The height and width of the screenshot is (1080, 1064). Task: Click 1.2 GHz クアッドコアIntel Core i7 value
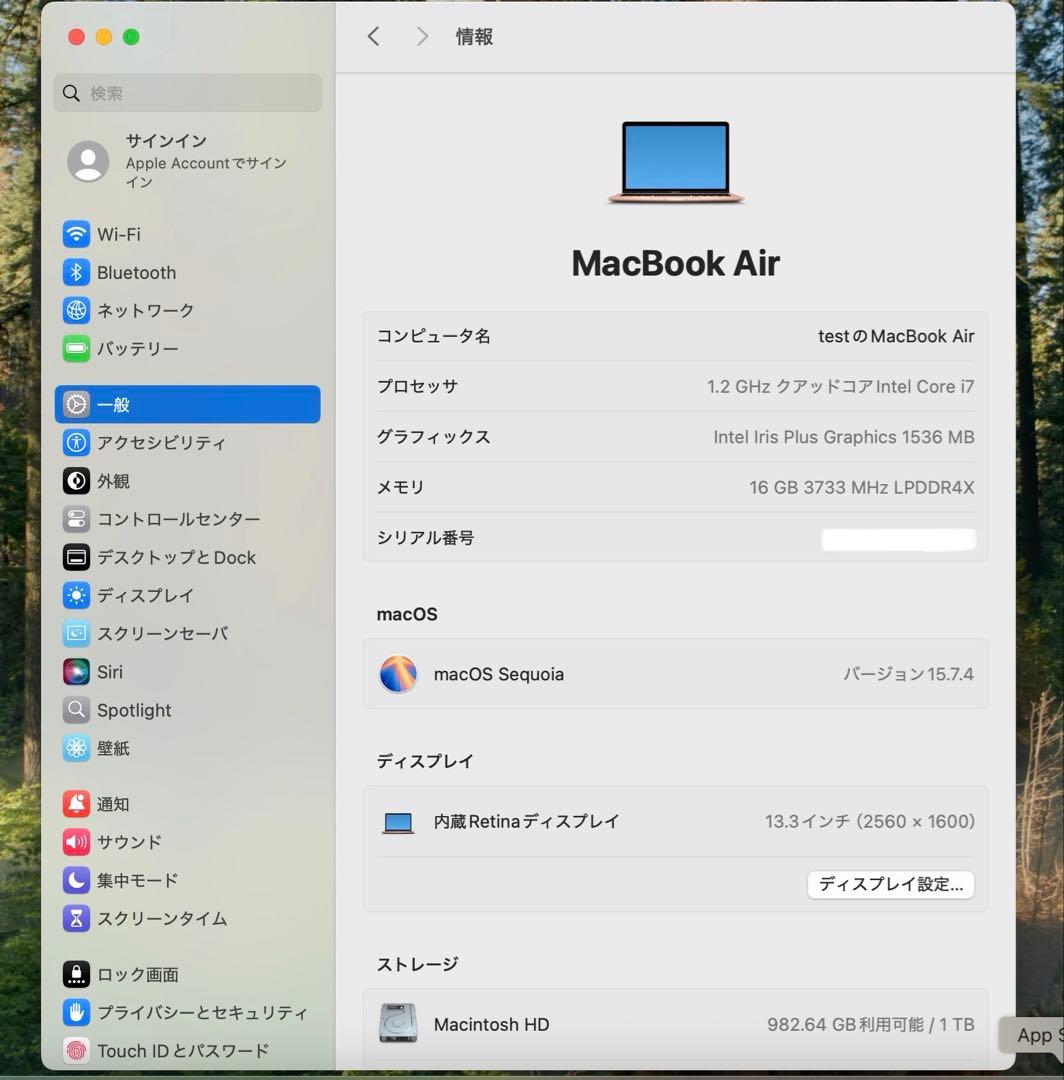click(840, 386)
